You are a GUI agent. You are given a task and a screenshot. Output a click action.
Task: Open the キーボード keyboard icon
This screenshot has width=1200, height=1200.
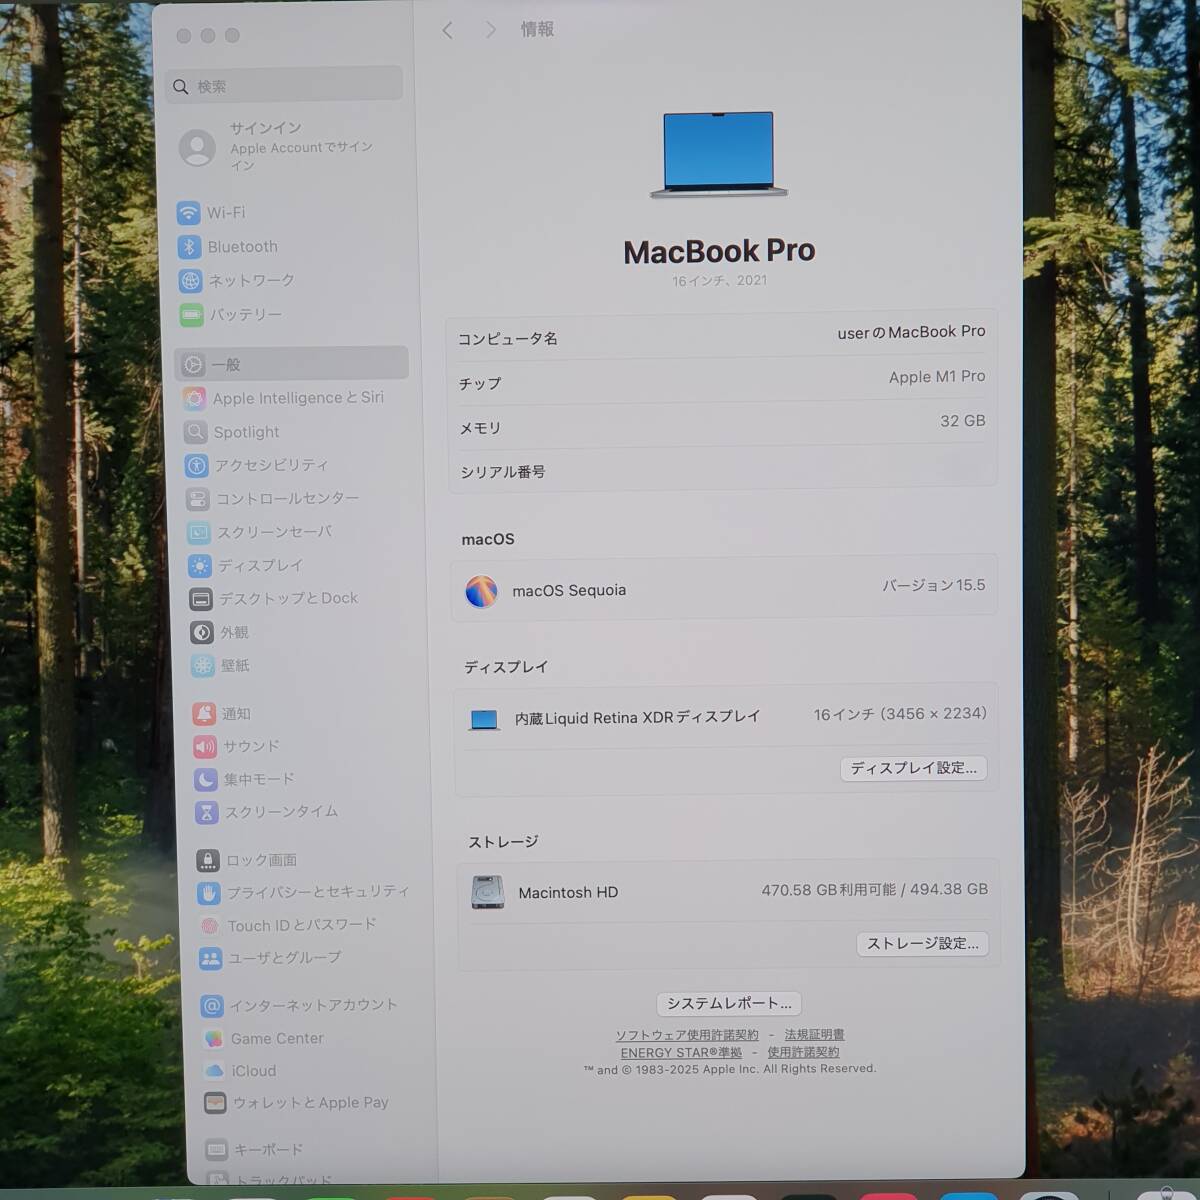[216, 1150]
